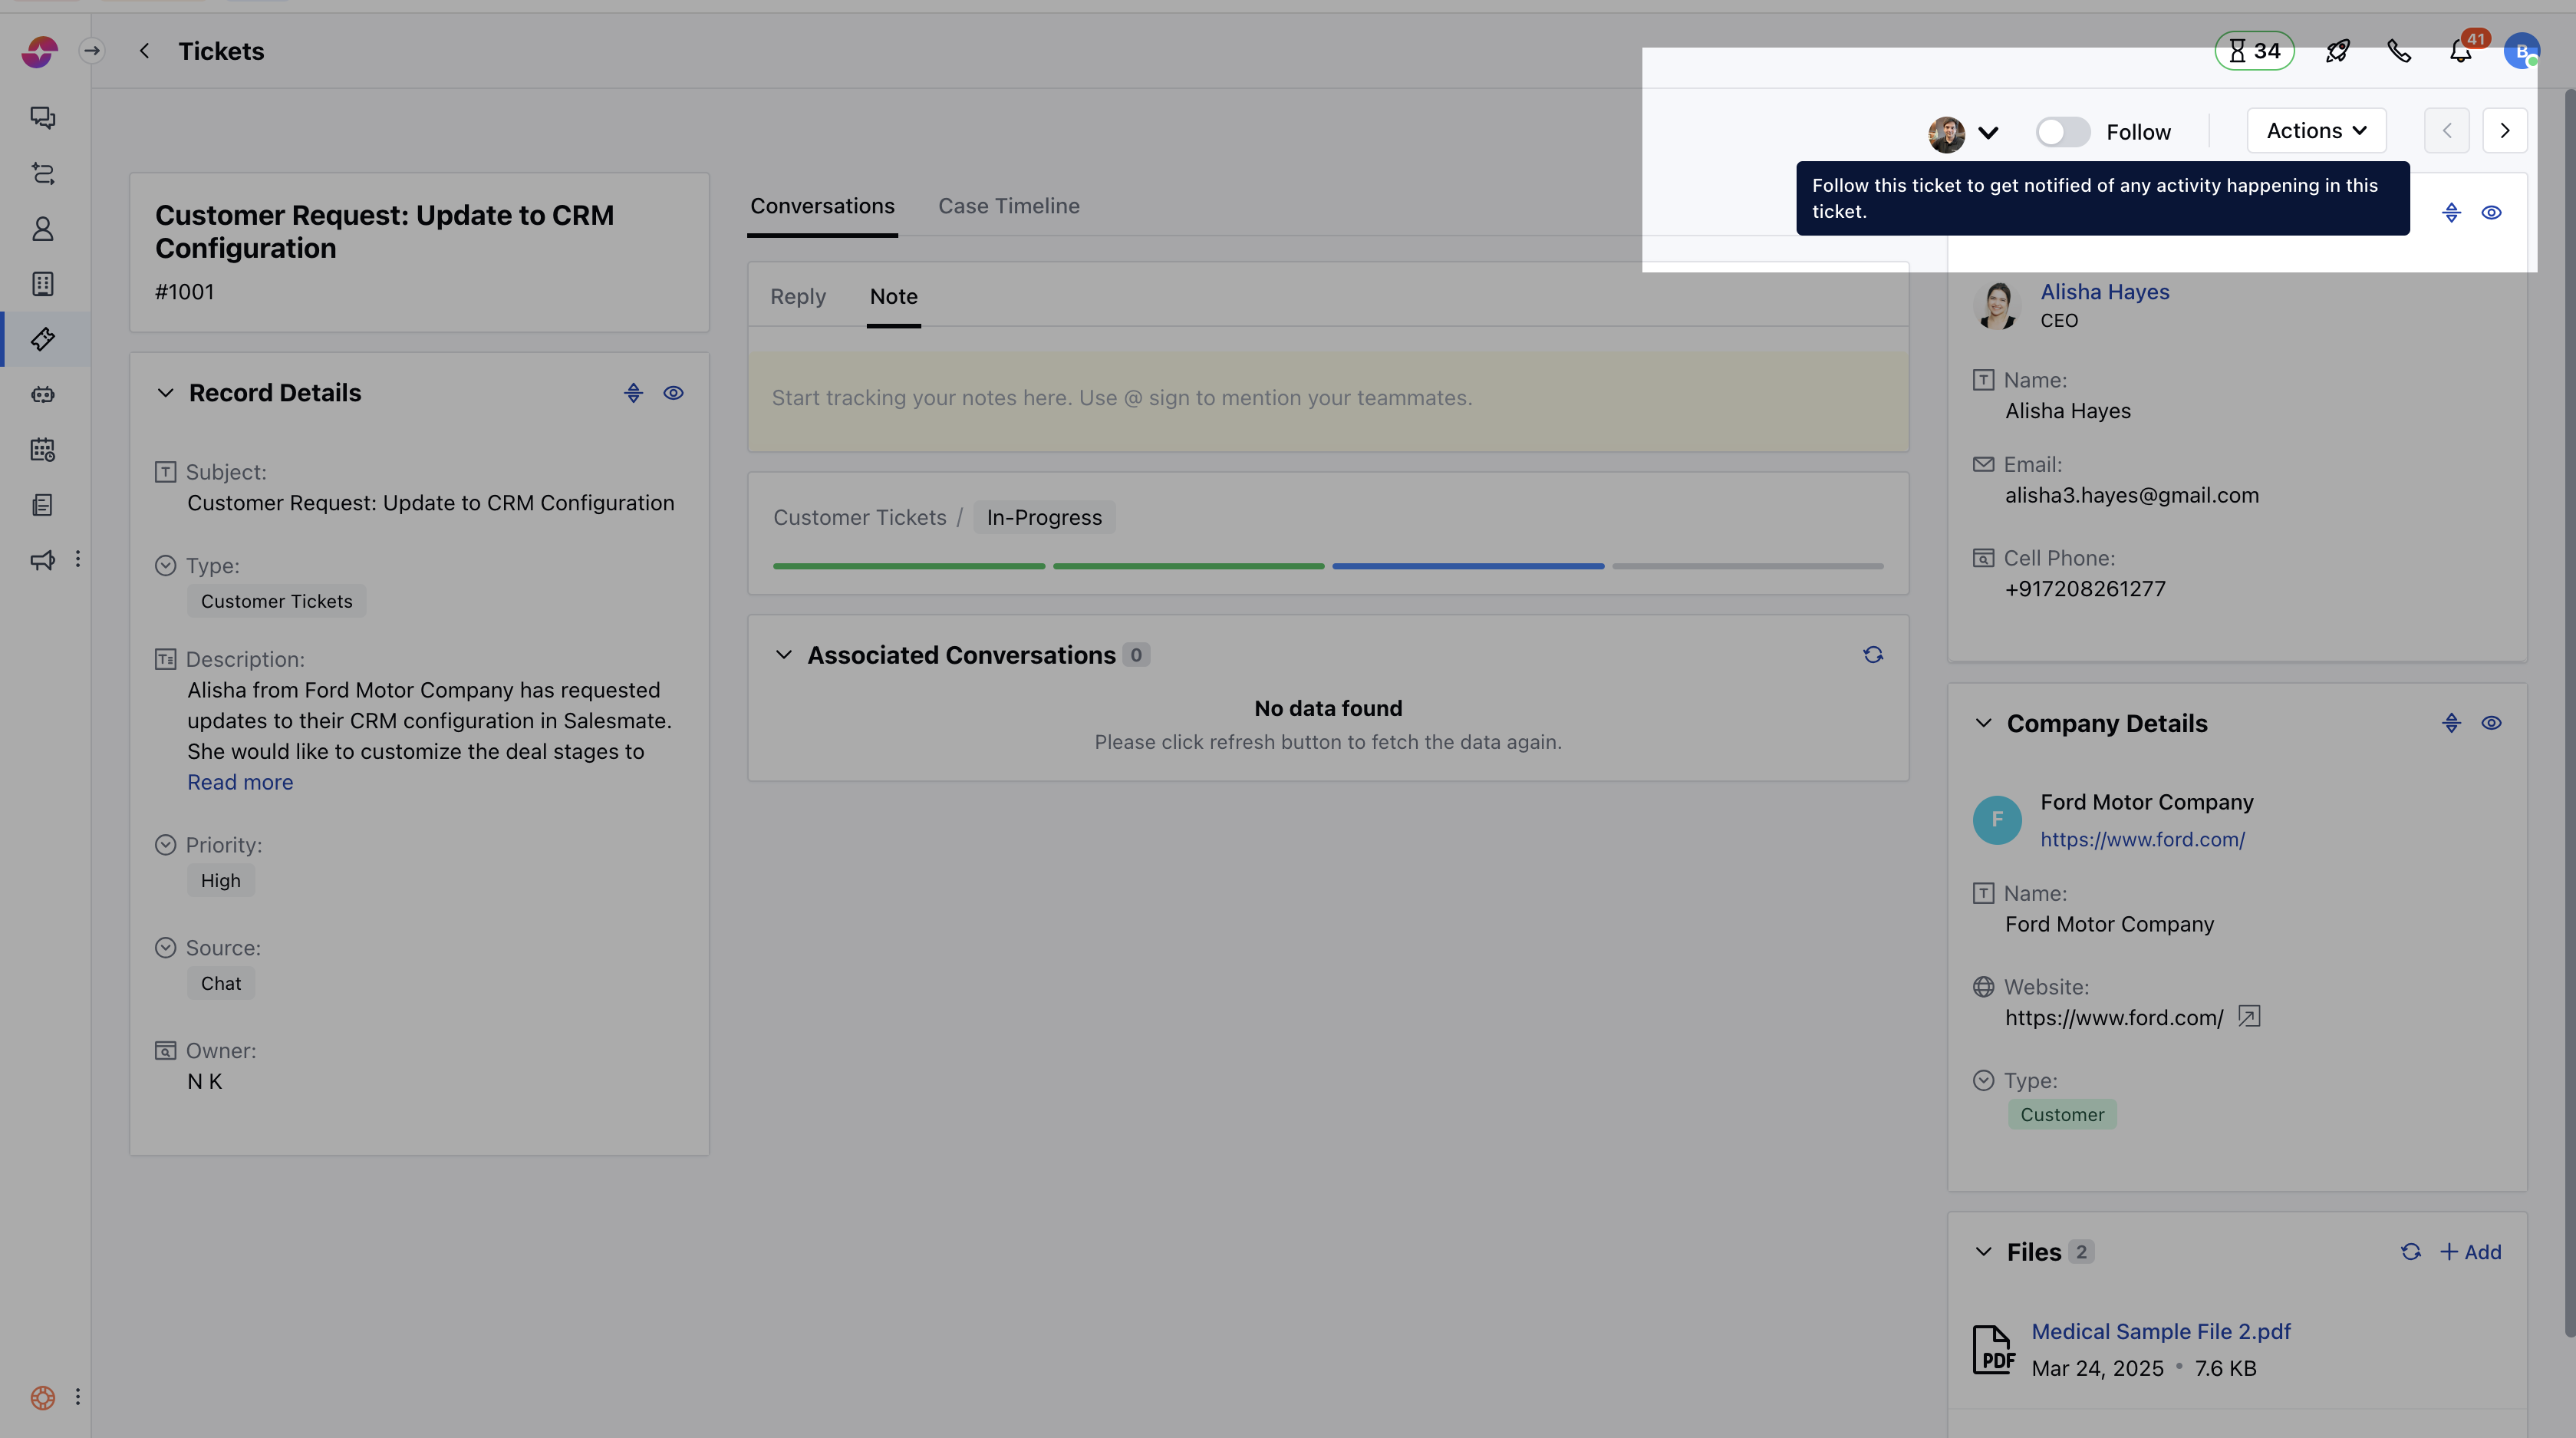This screenshot has width=2576, height=1438.
Task: Click the phone dialer icon
Action: coord(2399,51)
